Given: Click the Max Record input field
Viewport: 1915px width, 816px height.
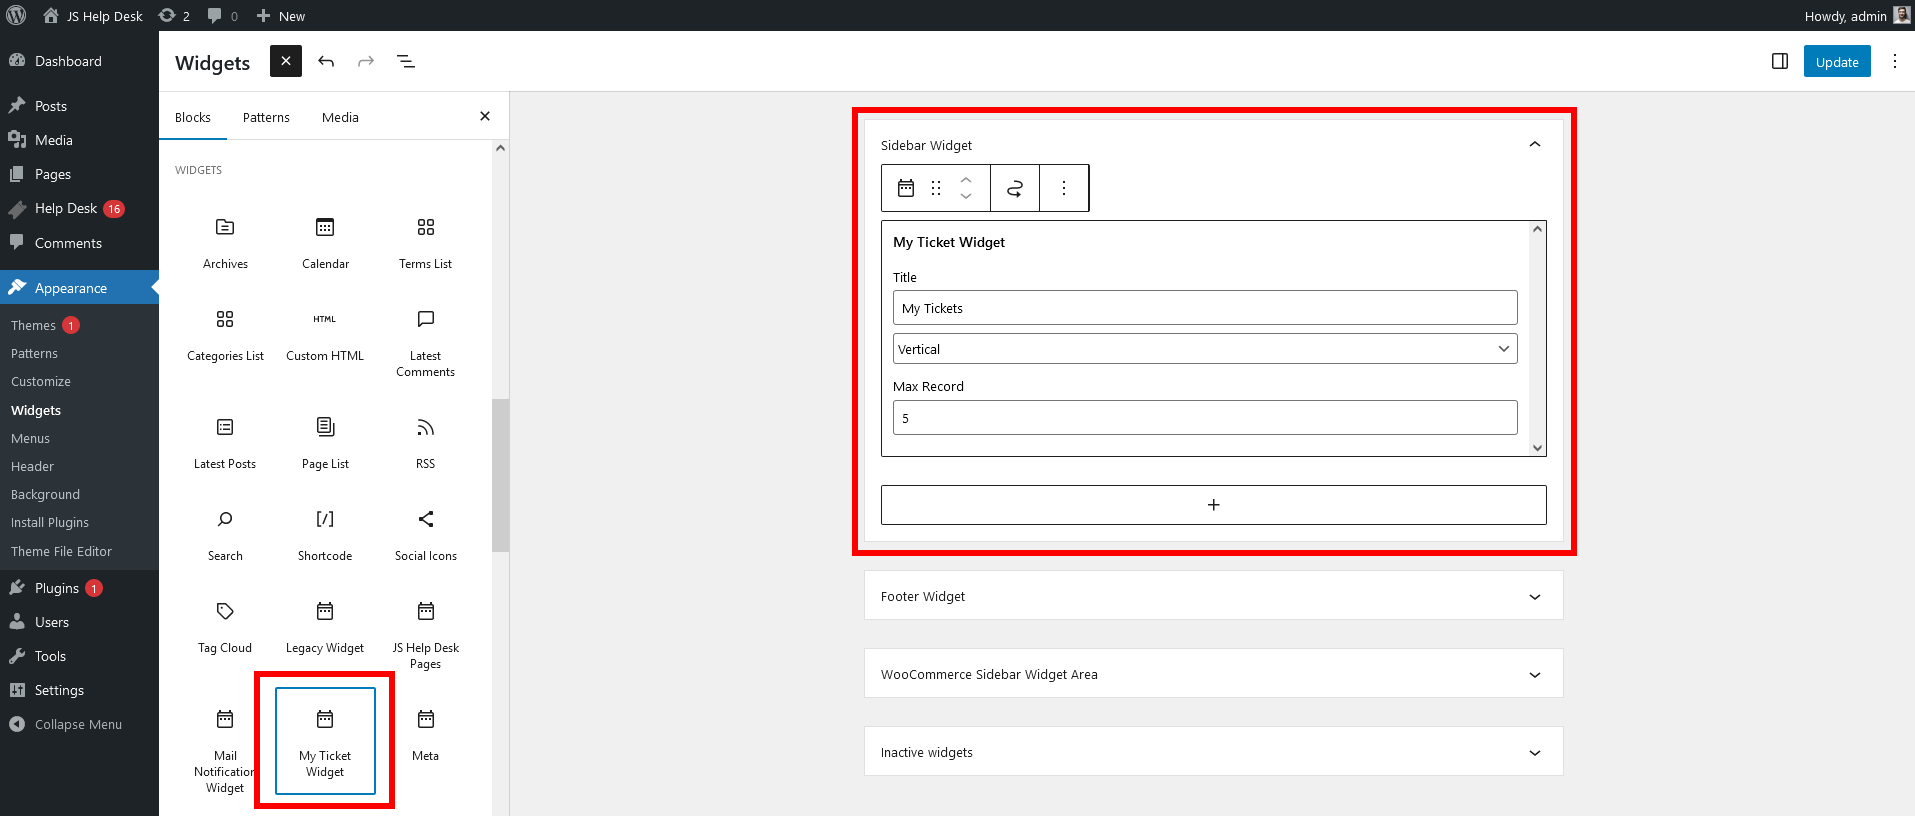Looking at the screenshot, I should 1204,418.
